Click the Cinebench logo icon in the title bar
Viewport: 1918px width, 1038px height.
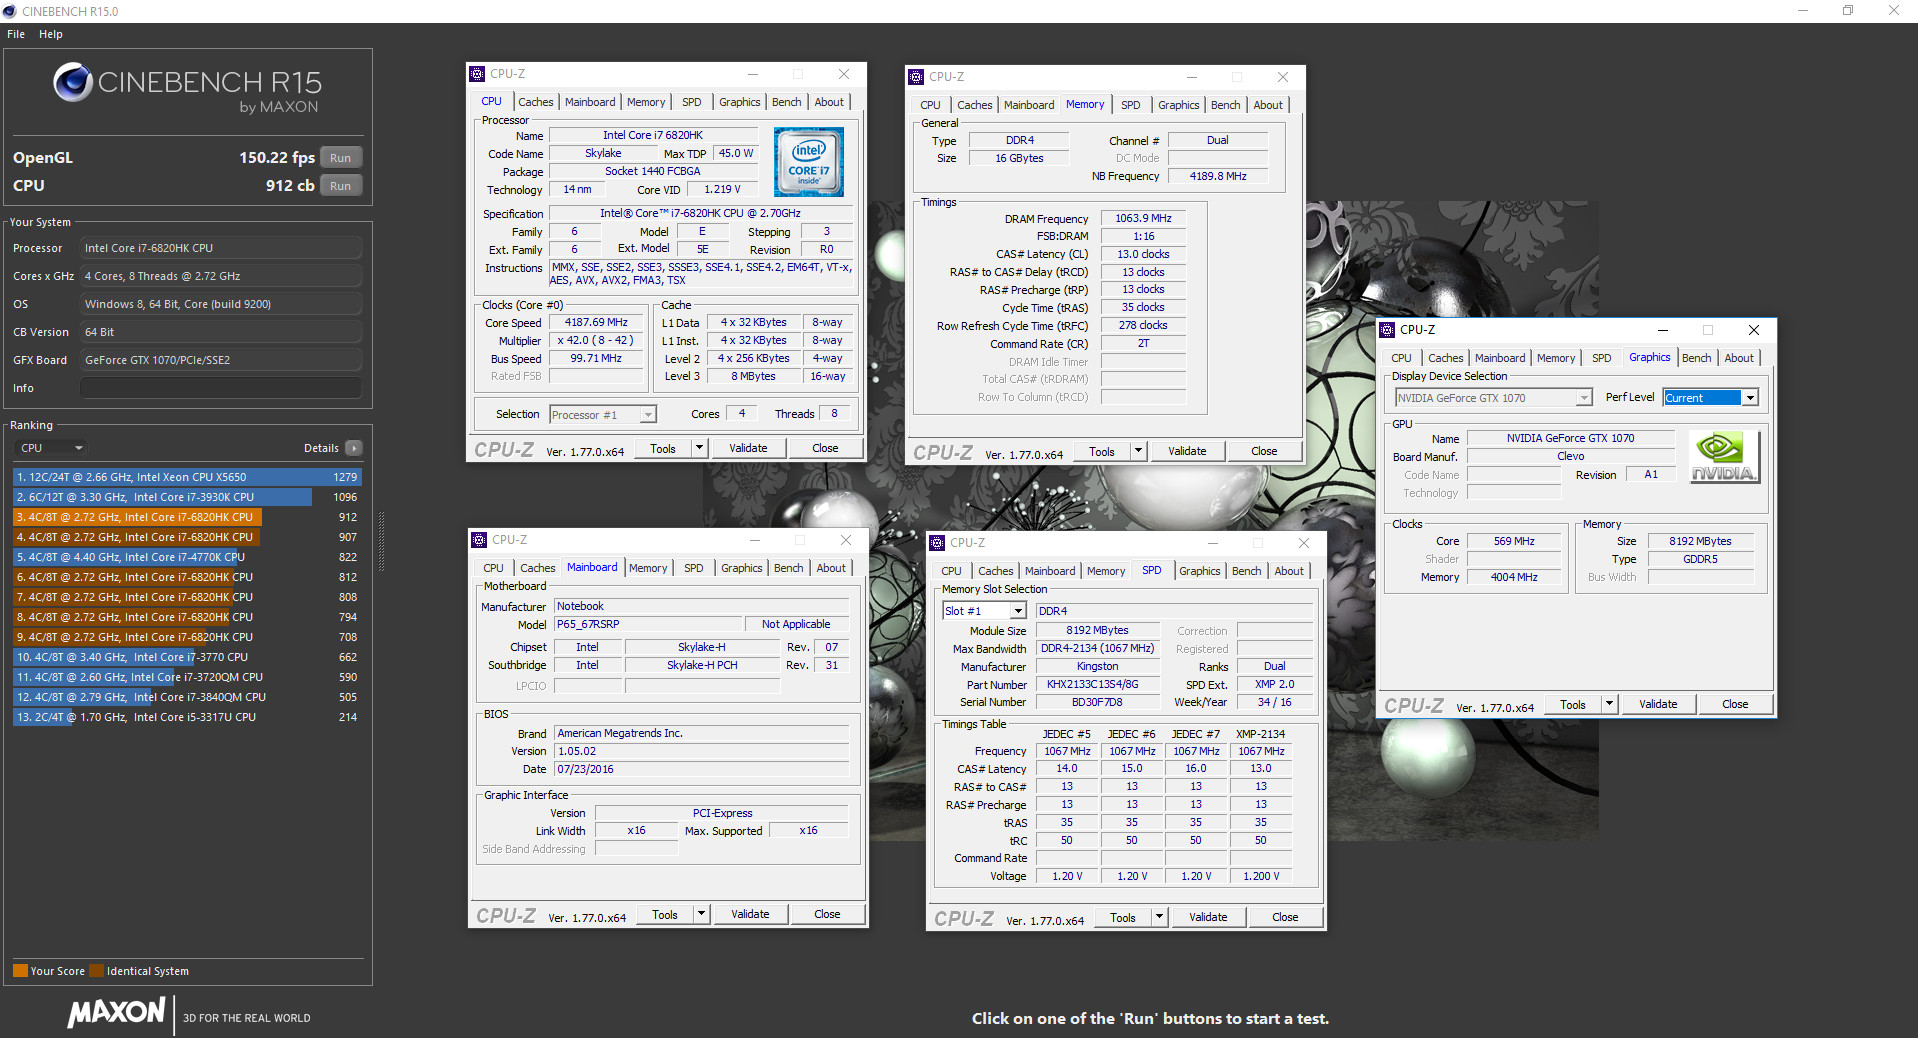(x=10, y=11)
